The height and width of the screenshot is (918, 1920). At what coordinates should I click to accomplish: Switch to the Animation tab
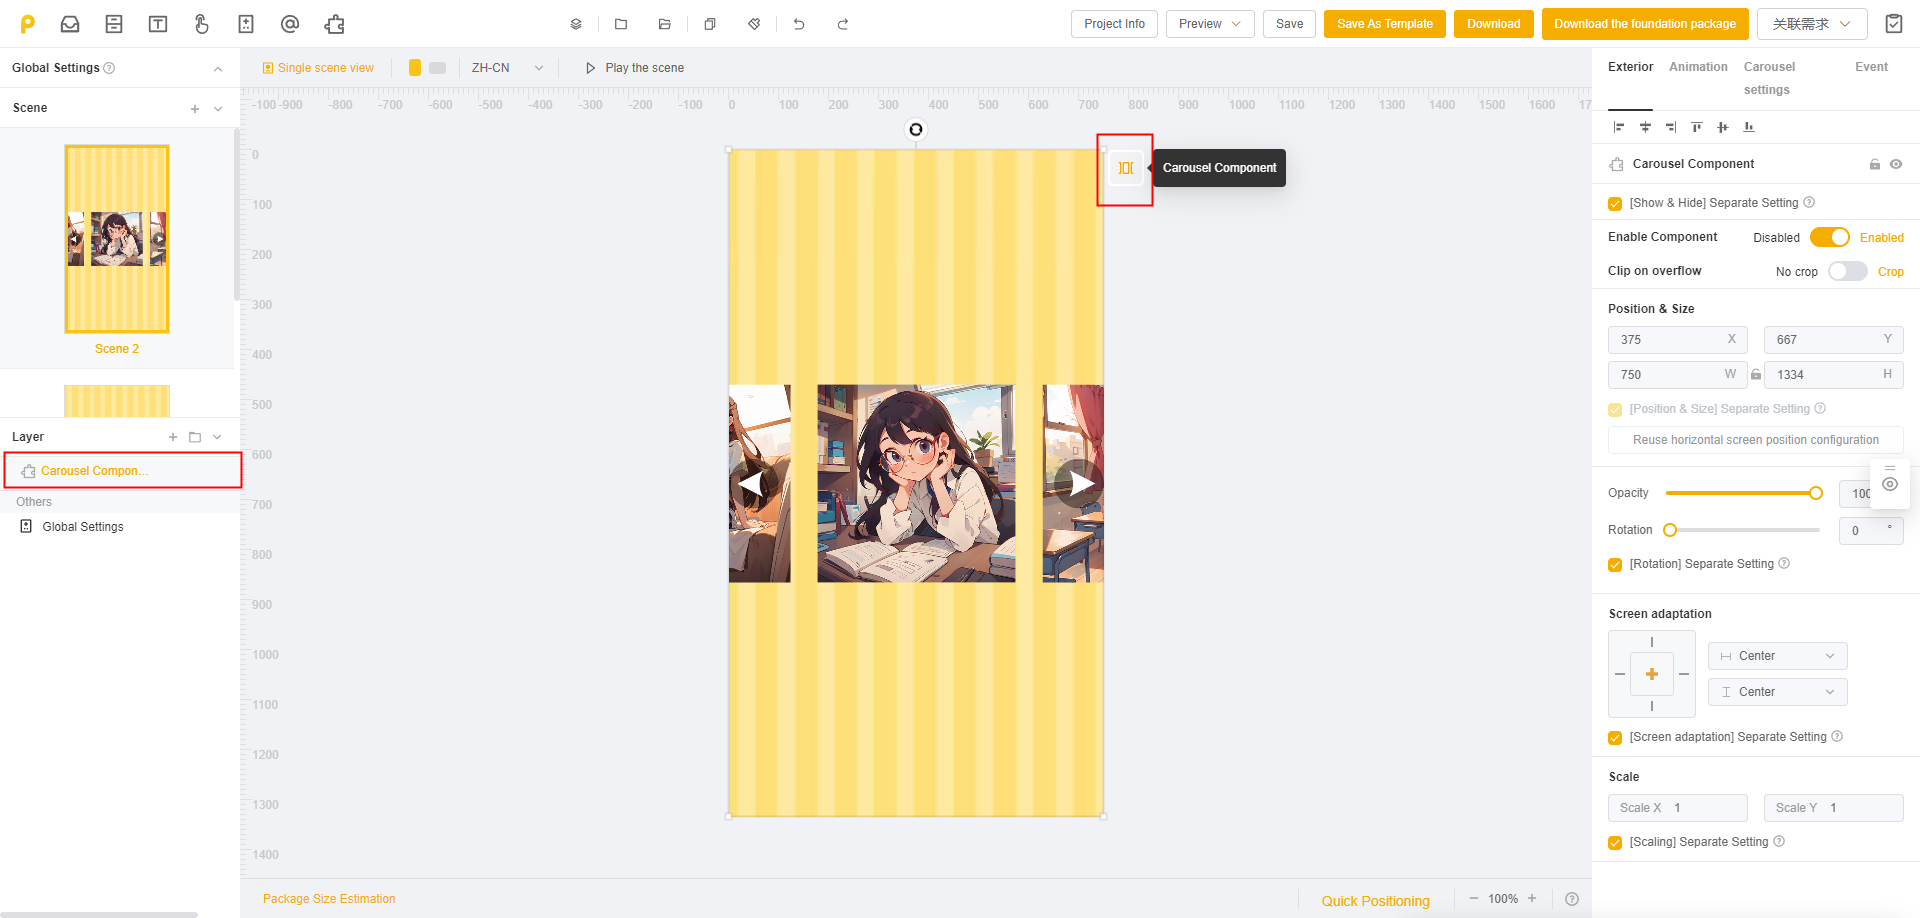click(x=1698, y=67)
